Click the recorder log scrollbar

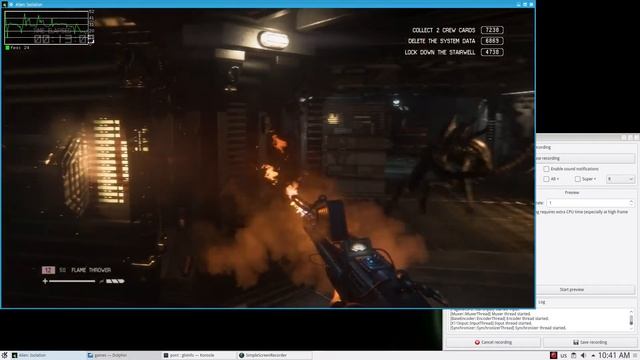[631, 319]
